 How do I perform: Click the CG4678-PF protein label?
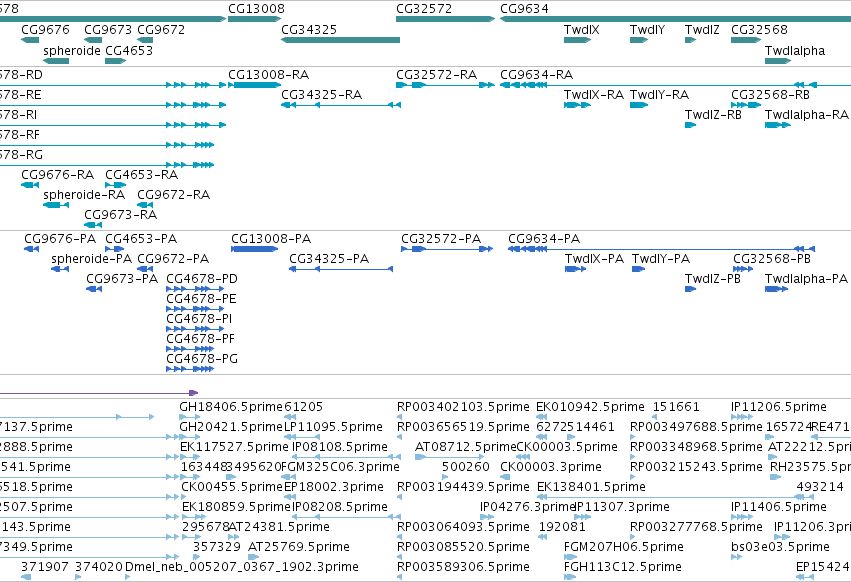(x=200, y=339)
